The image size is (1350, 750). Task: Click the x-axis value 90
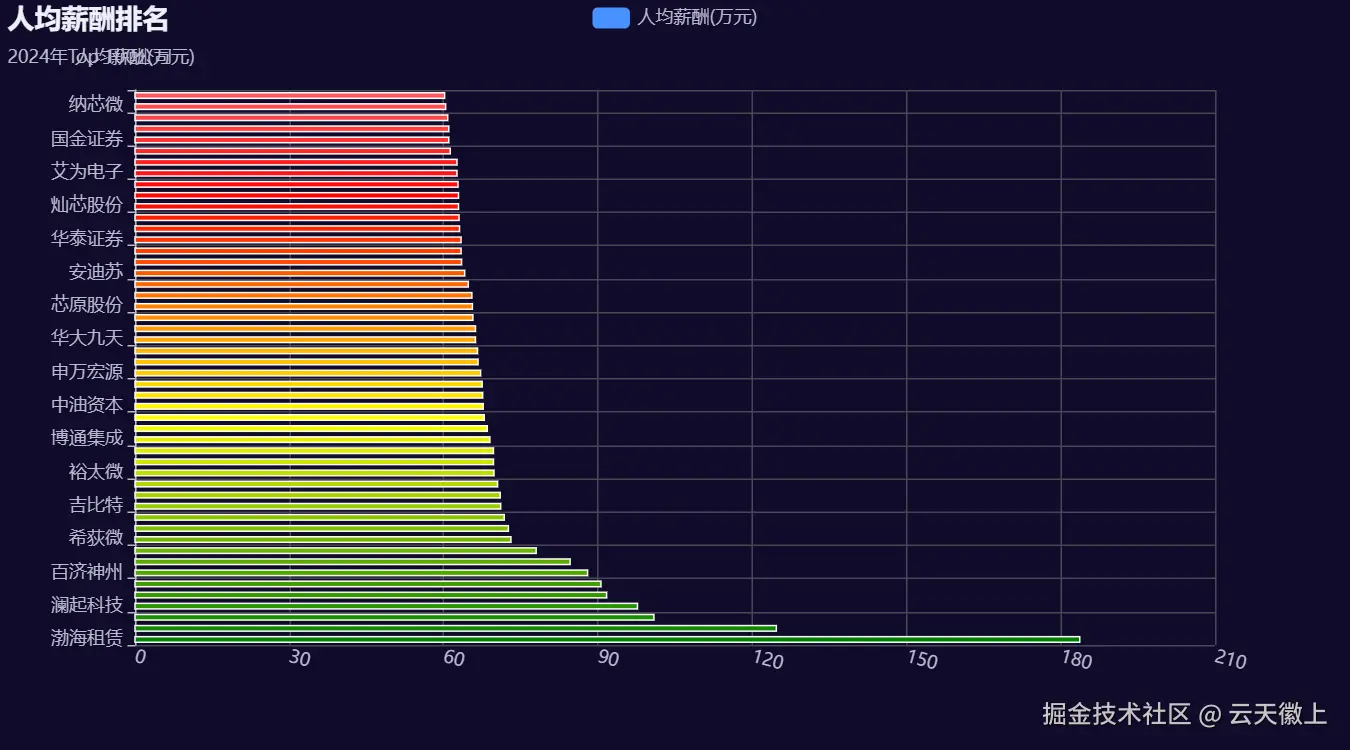(607, 658)
